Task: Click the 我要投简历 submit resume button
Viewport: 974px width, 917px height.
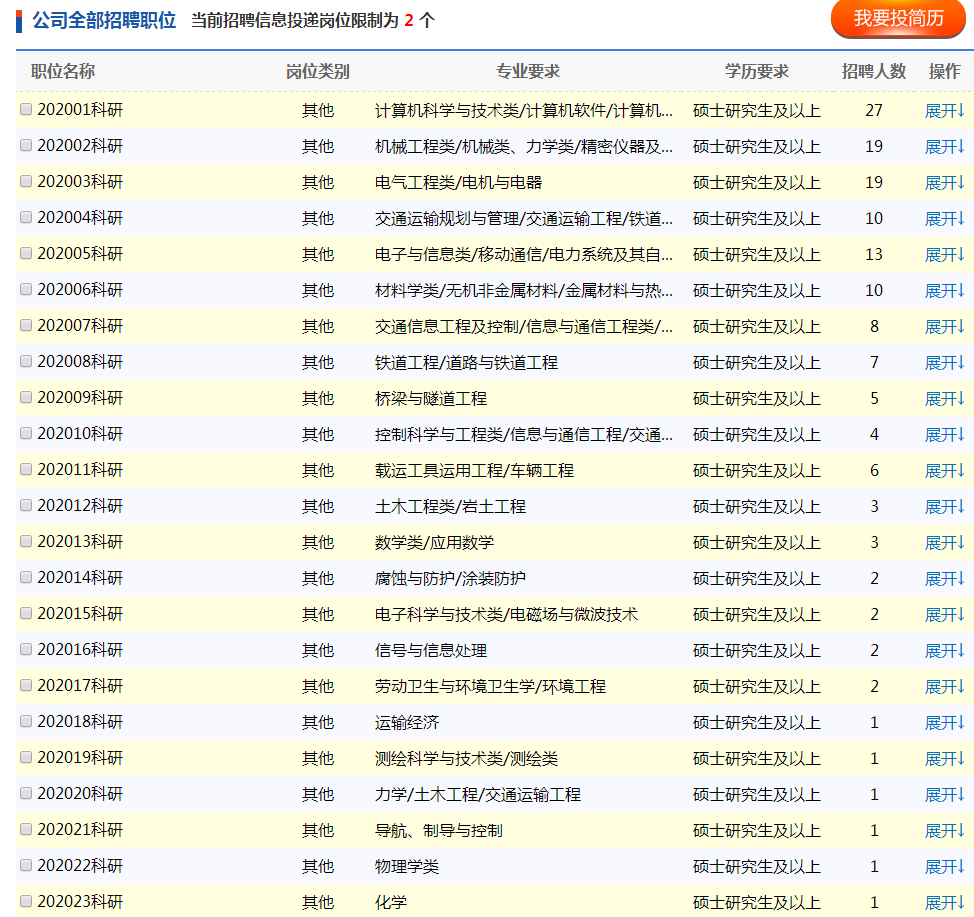Action: click(898, 19)
